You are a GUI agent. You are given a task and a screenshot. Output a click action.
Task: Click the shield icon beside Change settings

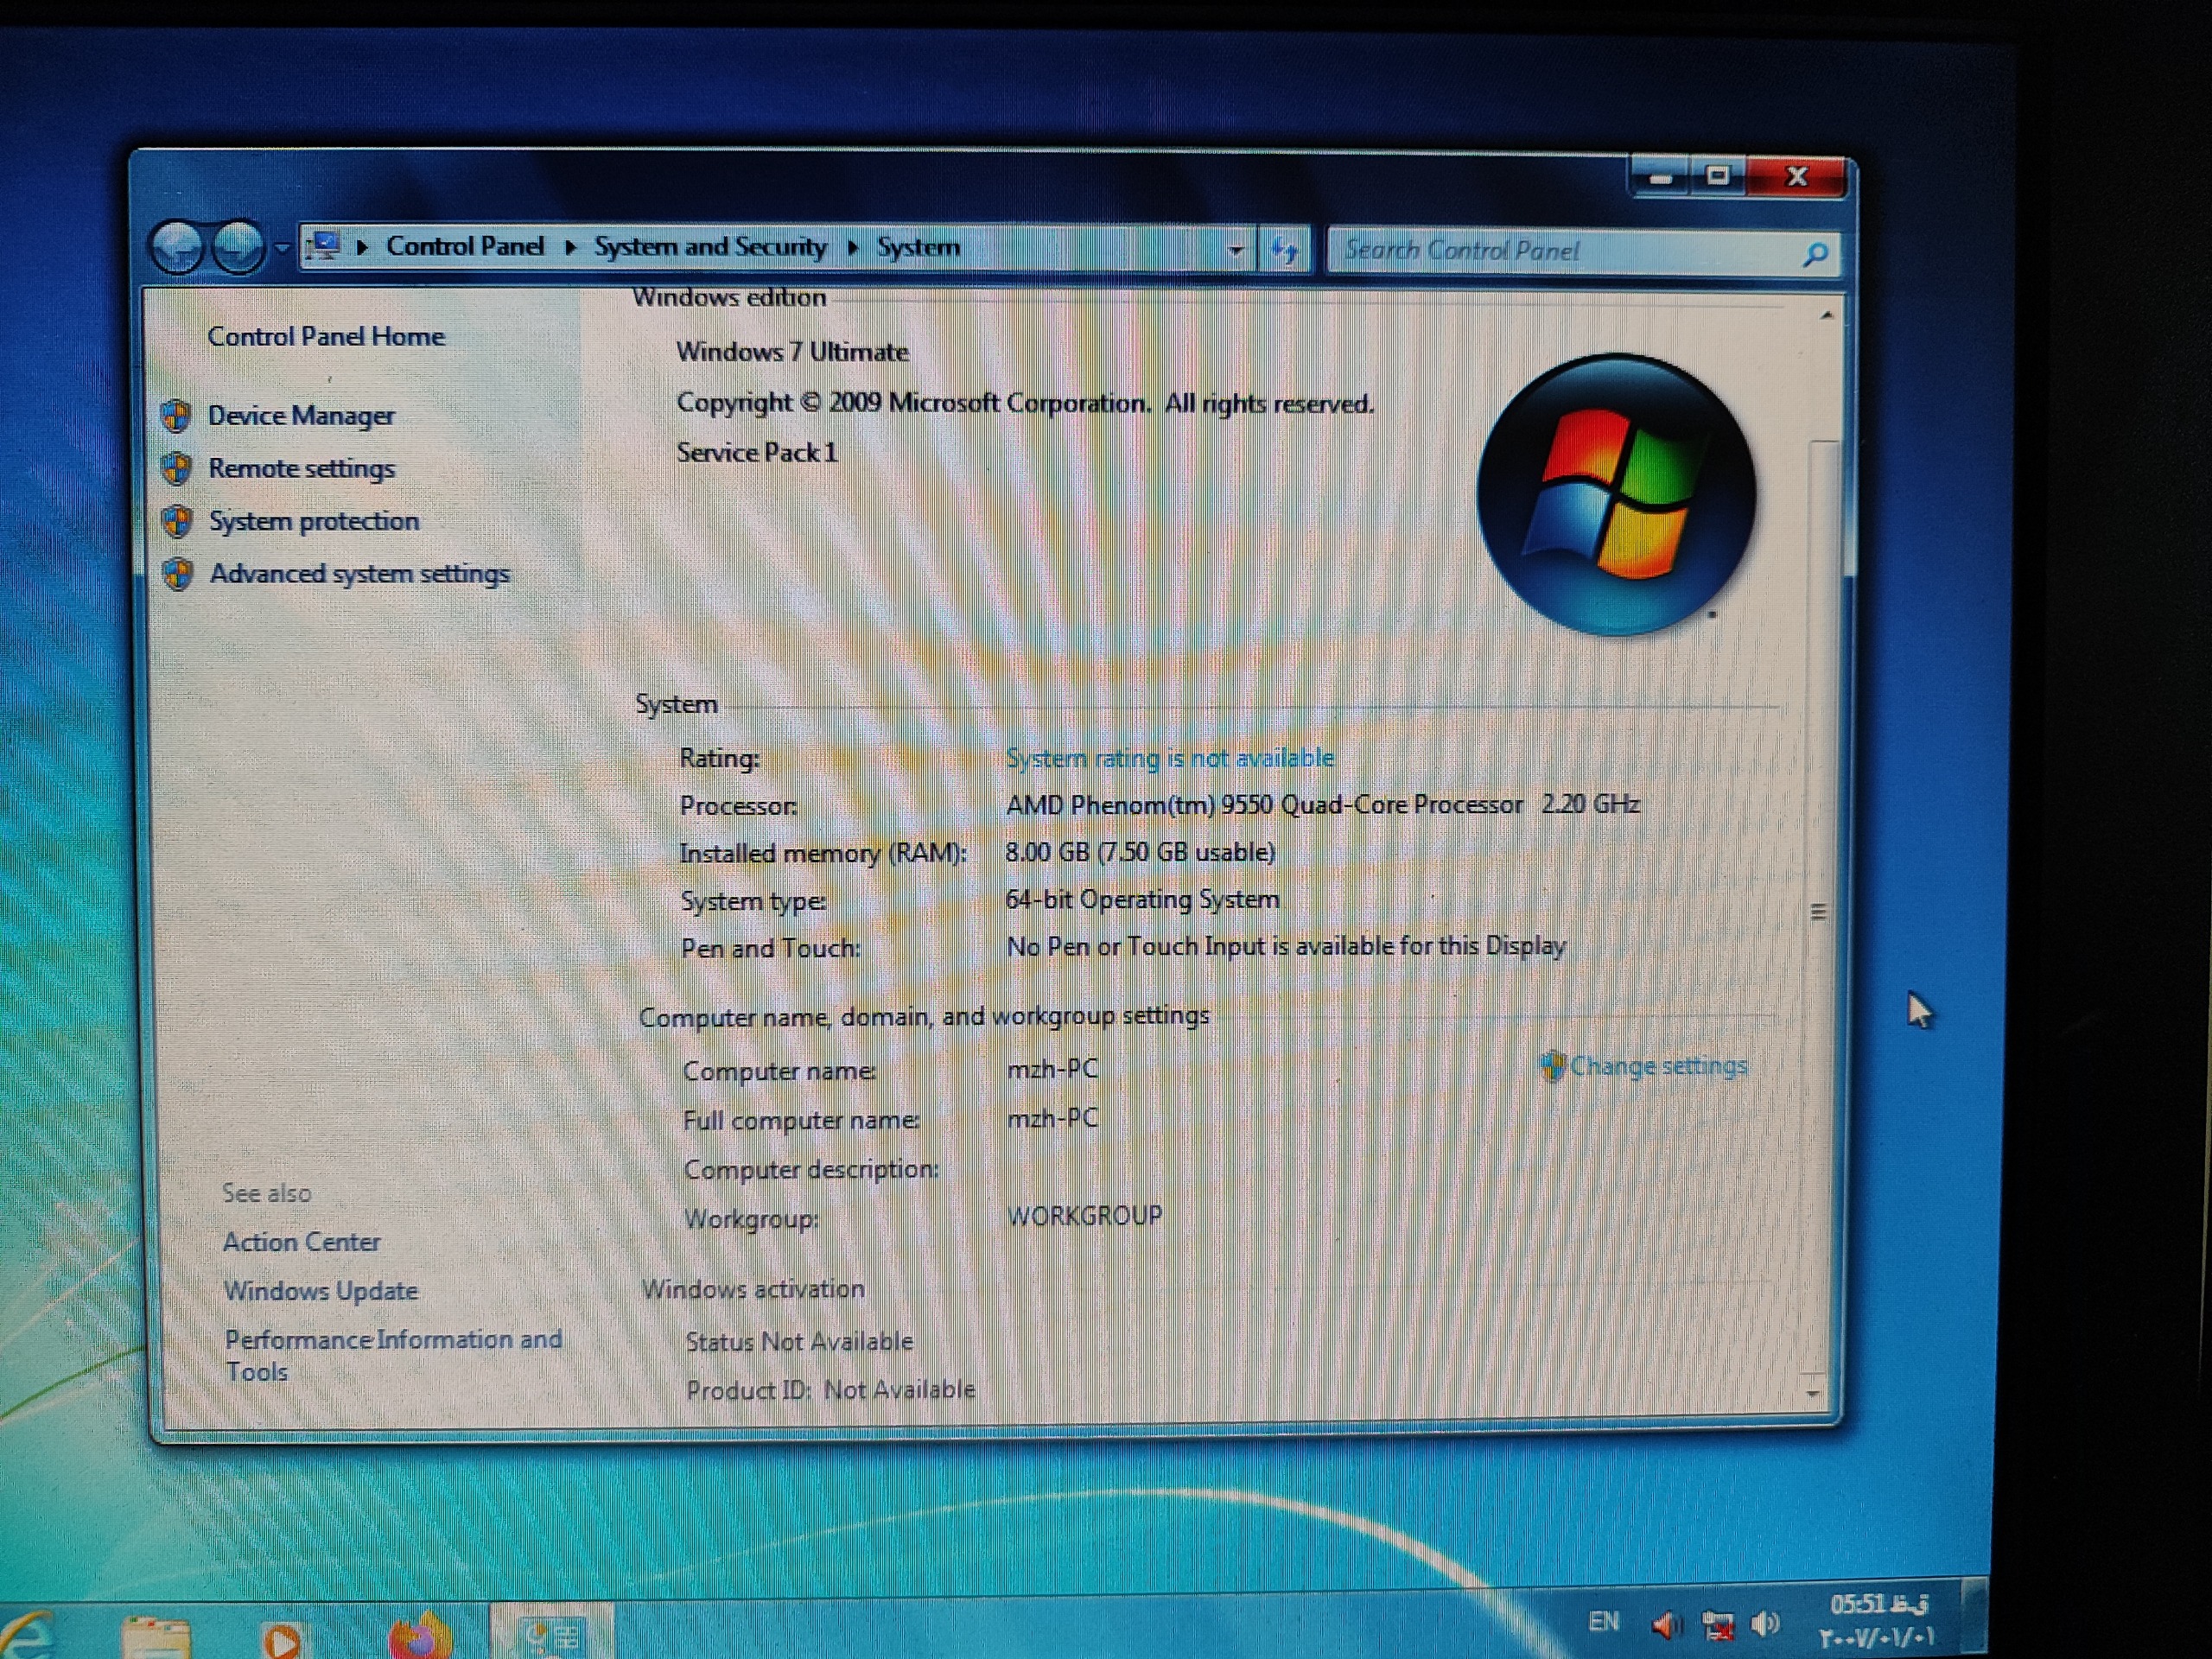[x=1552, y=1066]
